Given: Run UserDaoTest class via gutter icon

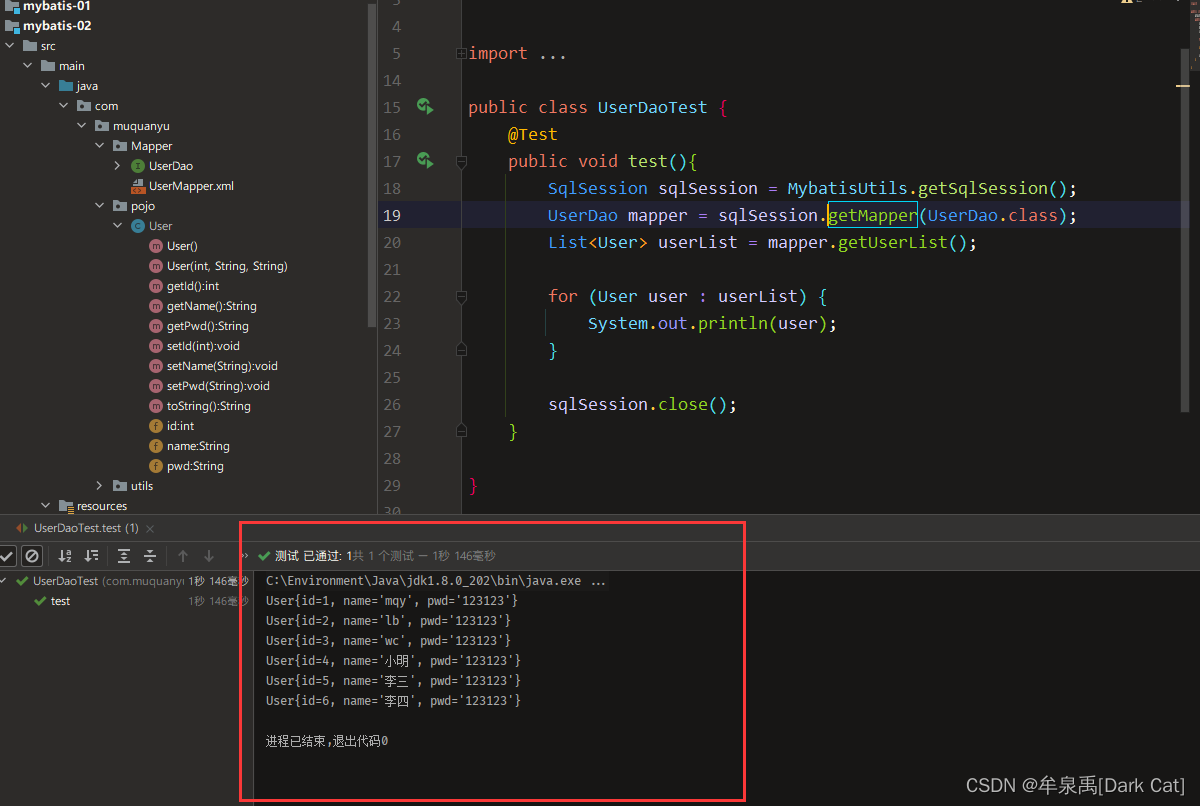Looking at the screenshot, I should [425, 107].
